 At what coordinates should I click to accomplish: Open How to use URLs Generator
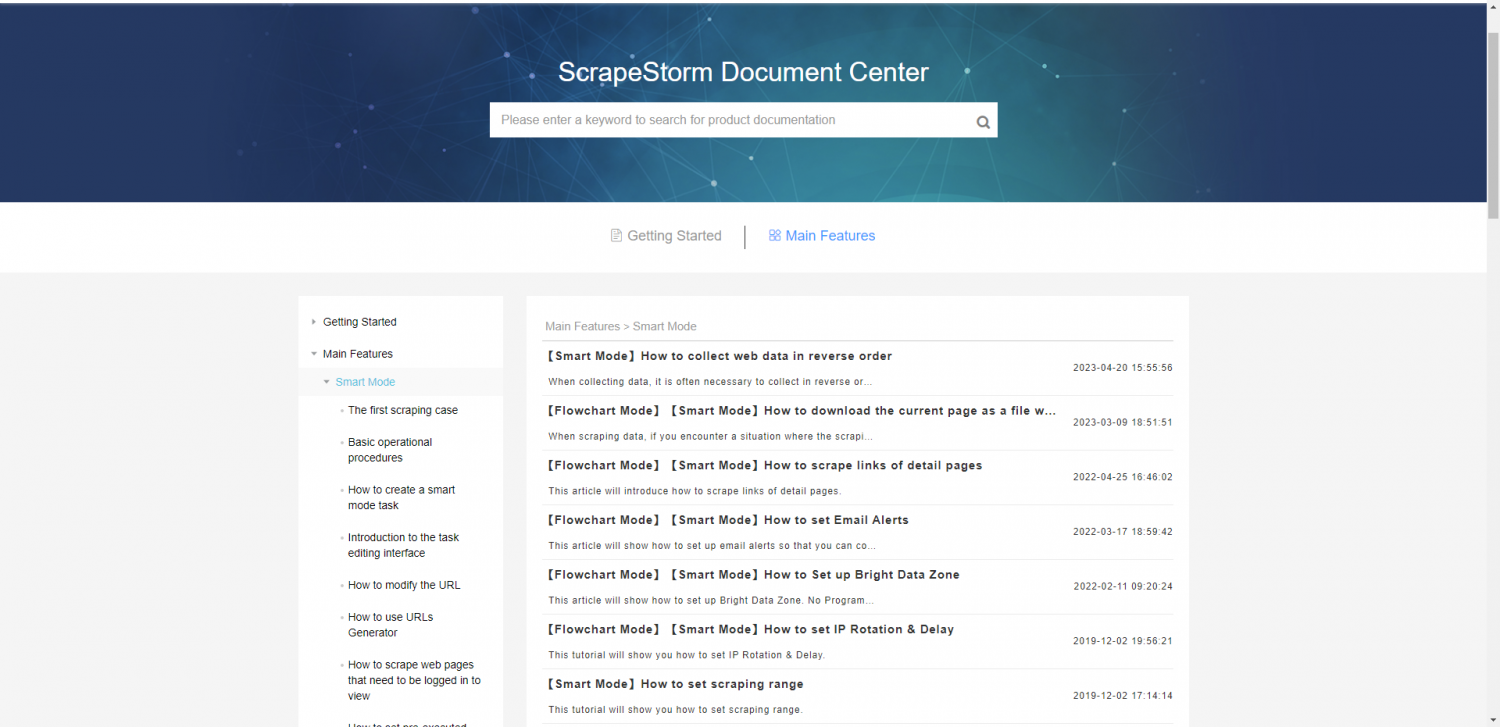[x=390, y=625]
